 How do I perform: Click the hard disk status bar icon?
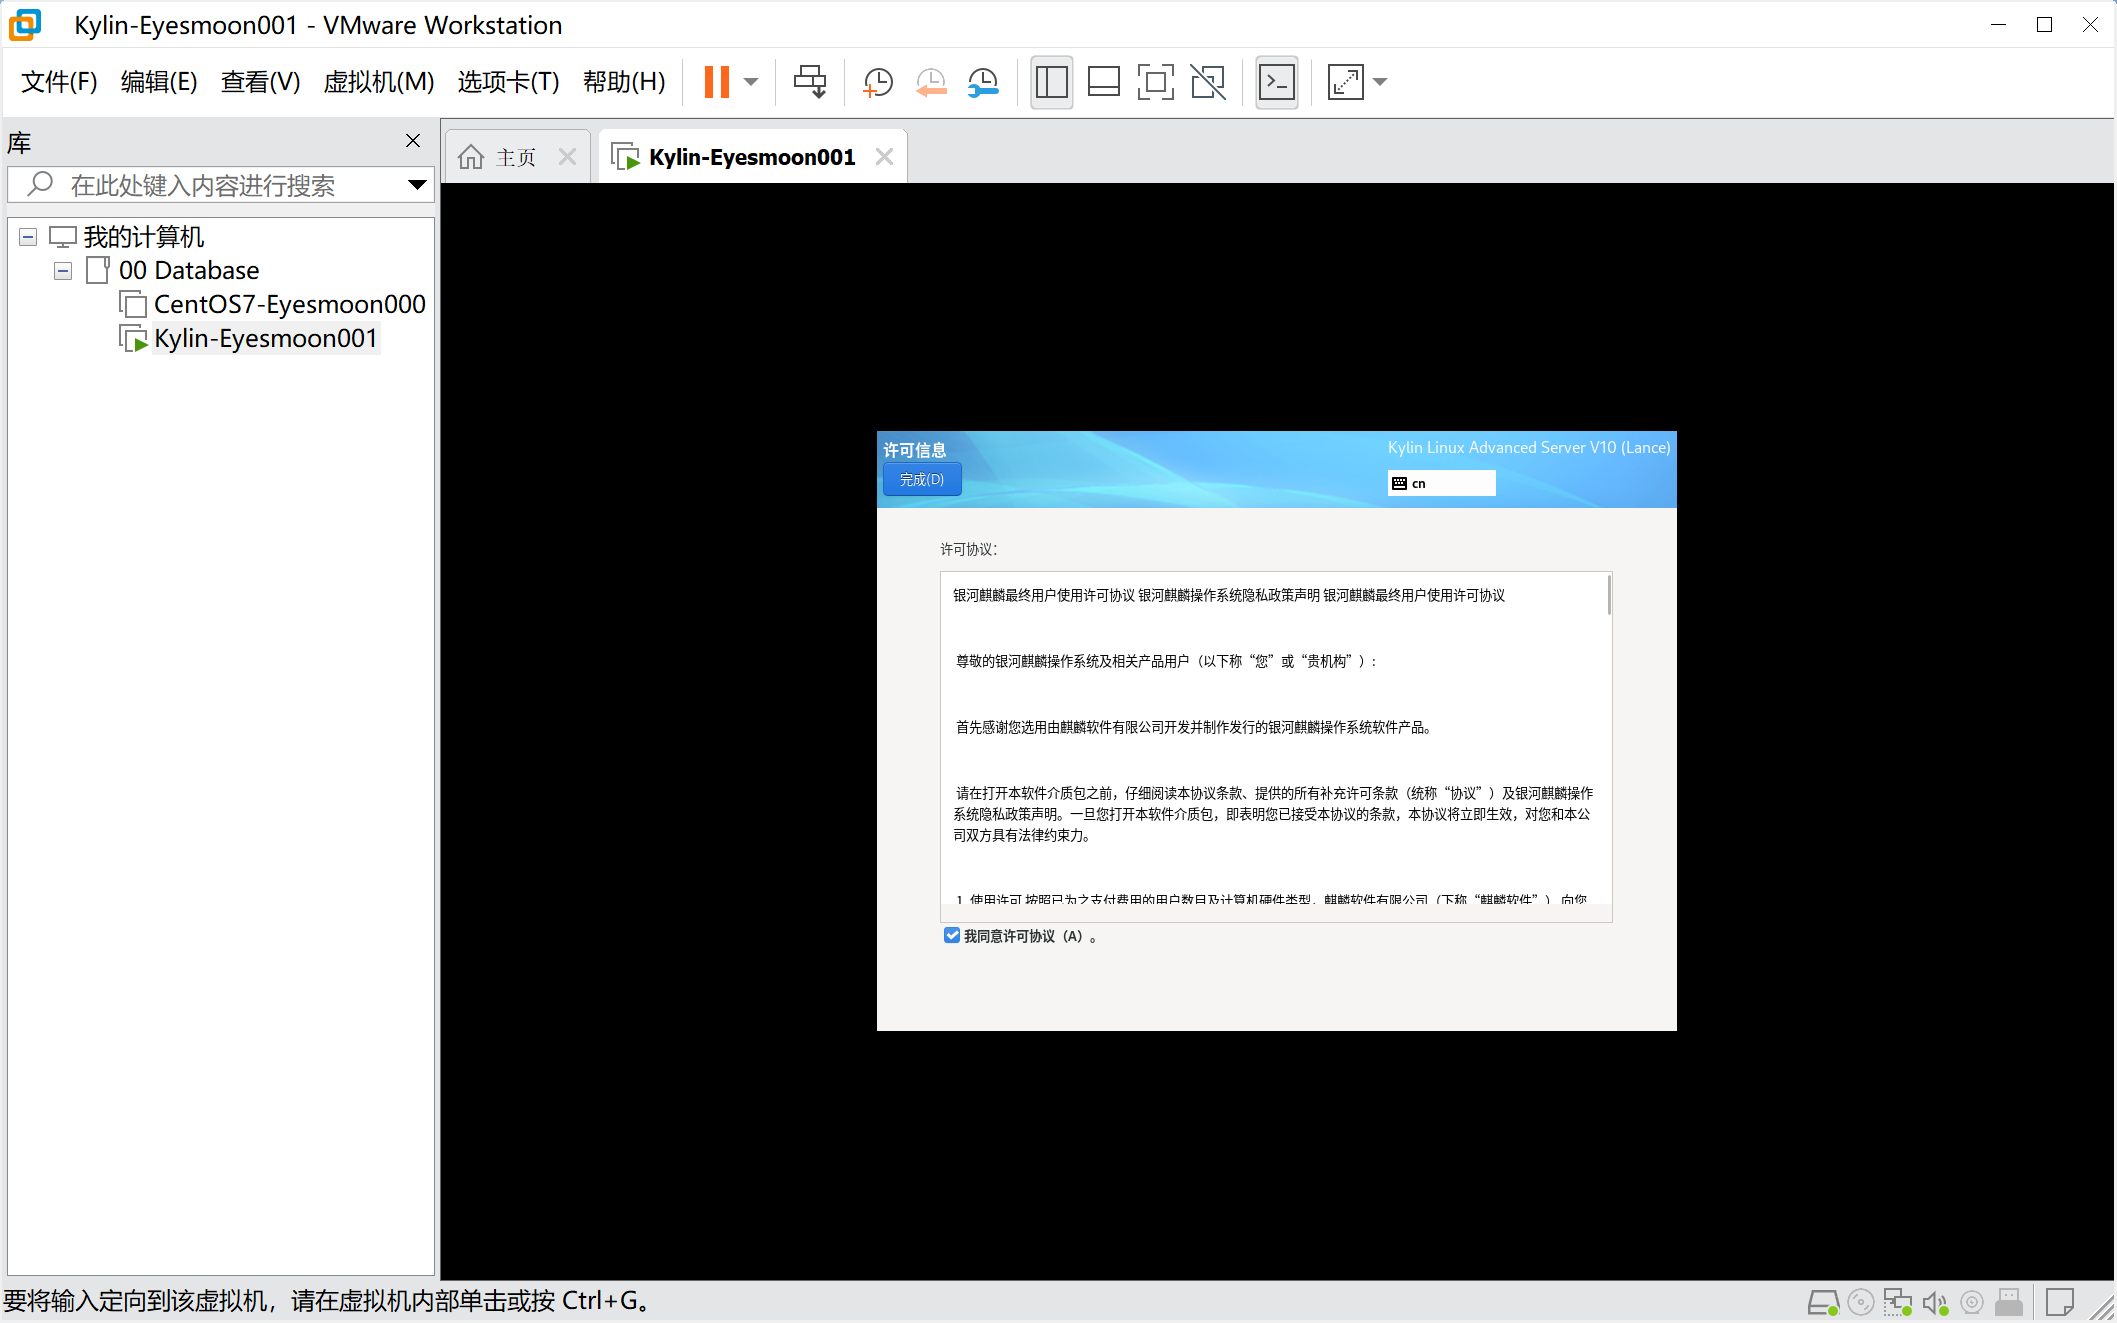pyautogui.click(x=1823, y=1303)
